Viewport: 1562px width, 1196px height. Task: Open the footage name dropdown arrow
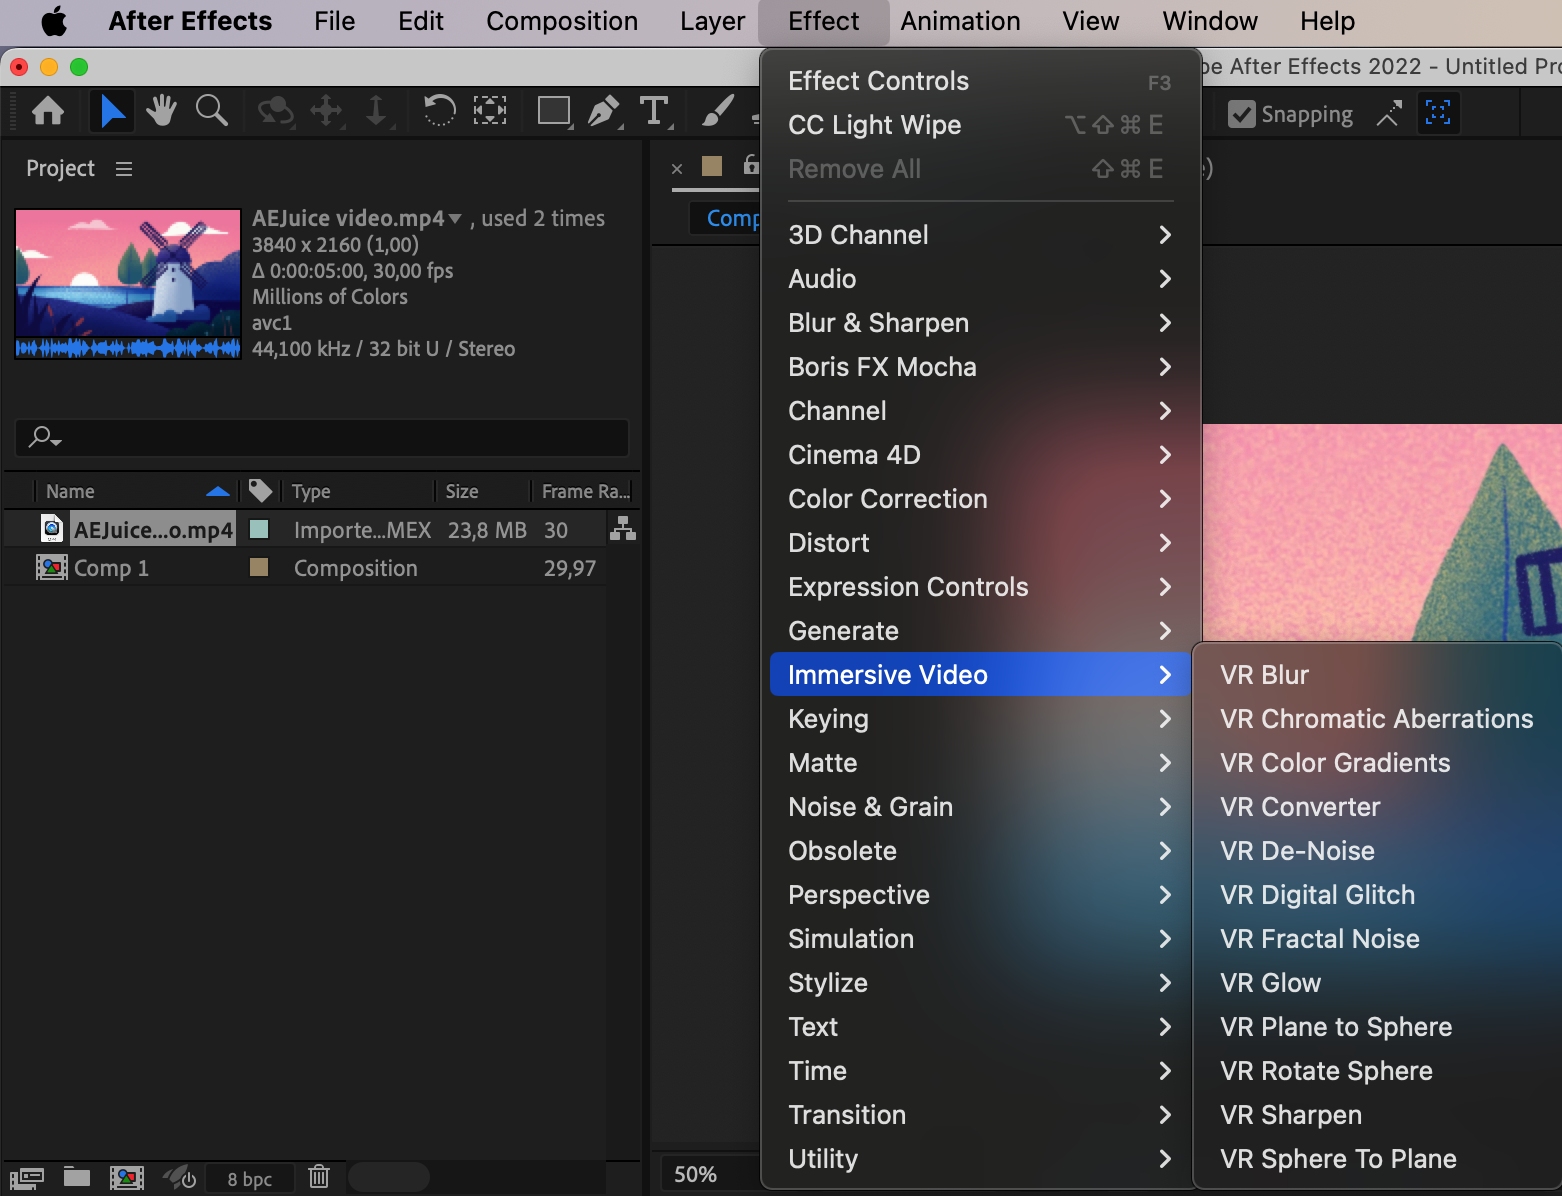click(x=455, y=219)
